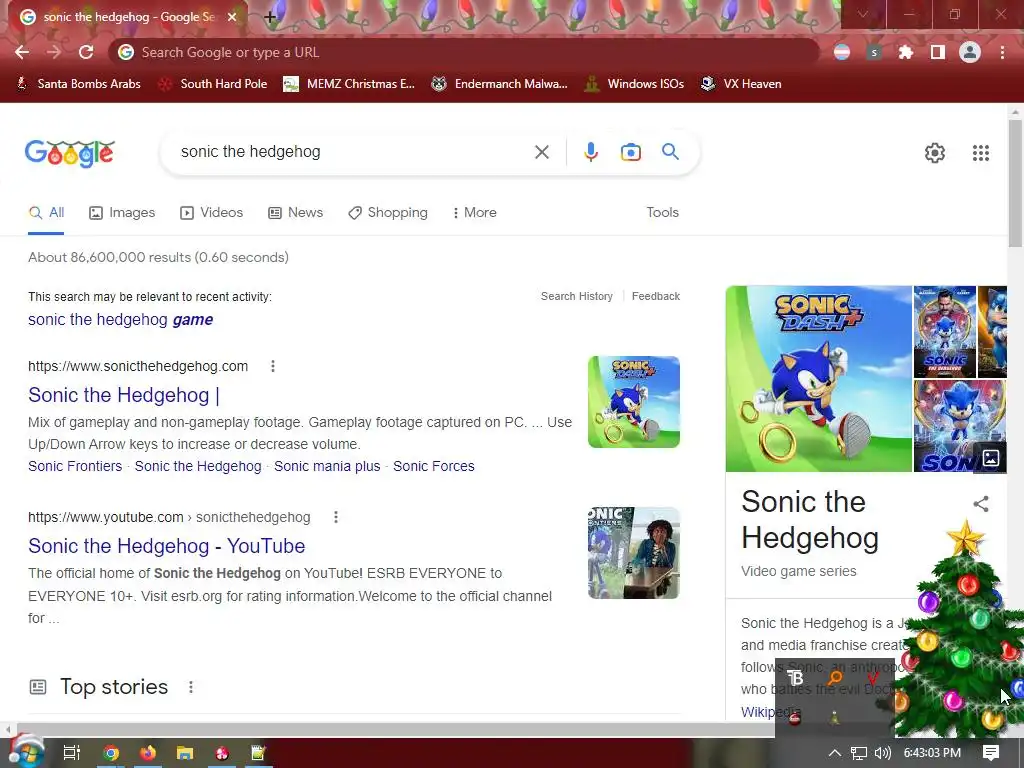Open the Tools filter options
This screenshot has height=768, width=1024.
pyautogui.click(x=662, y=212)
